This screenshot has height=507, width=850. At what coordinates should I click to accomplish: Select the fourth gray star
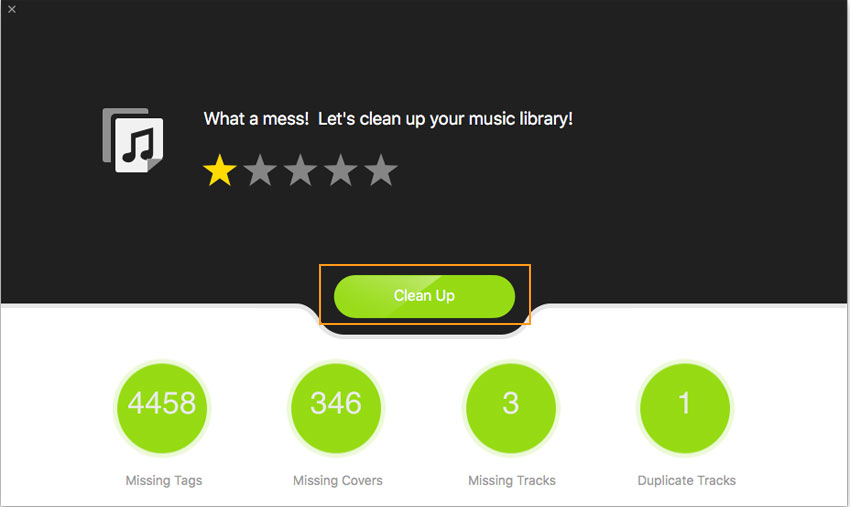(340, 170)
